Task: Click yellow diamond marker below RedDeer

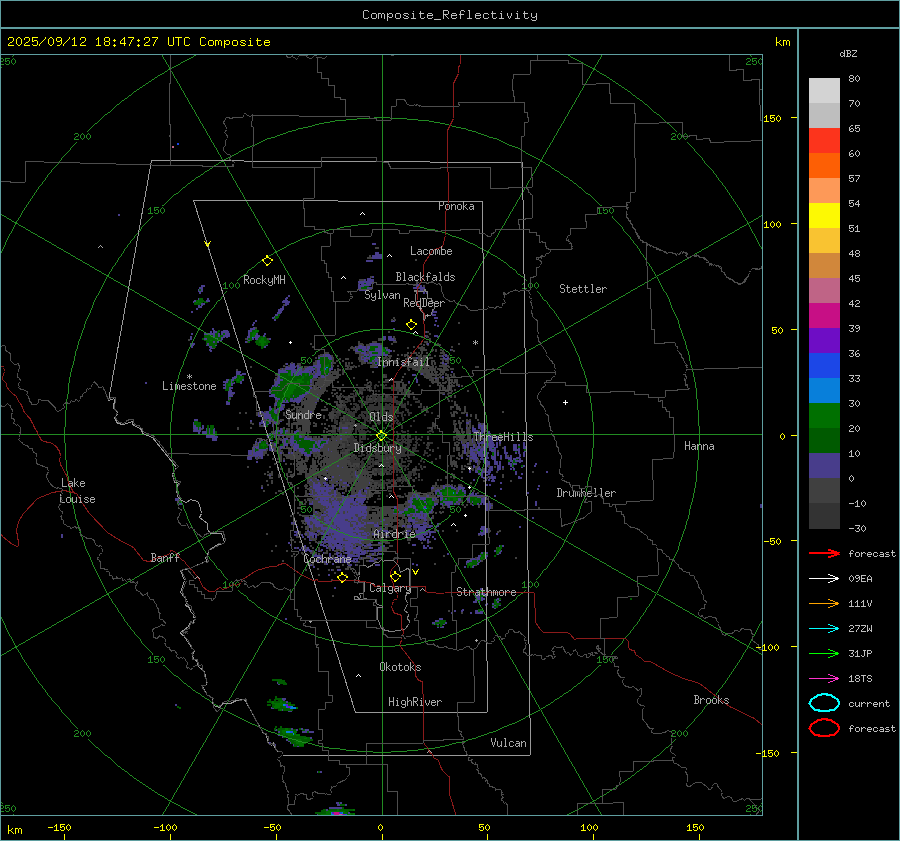Action: click(x=411, y=325)
